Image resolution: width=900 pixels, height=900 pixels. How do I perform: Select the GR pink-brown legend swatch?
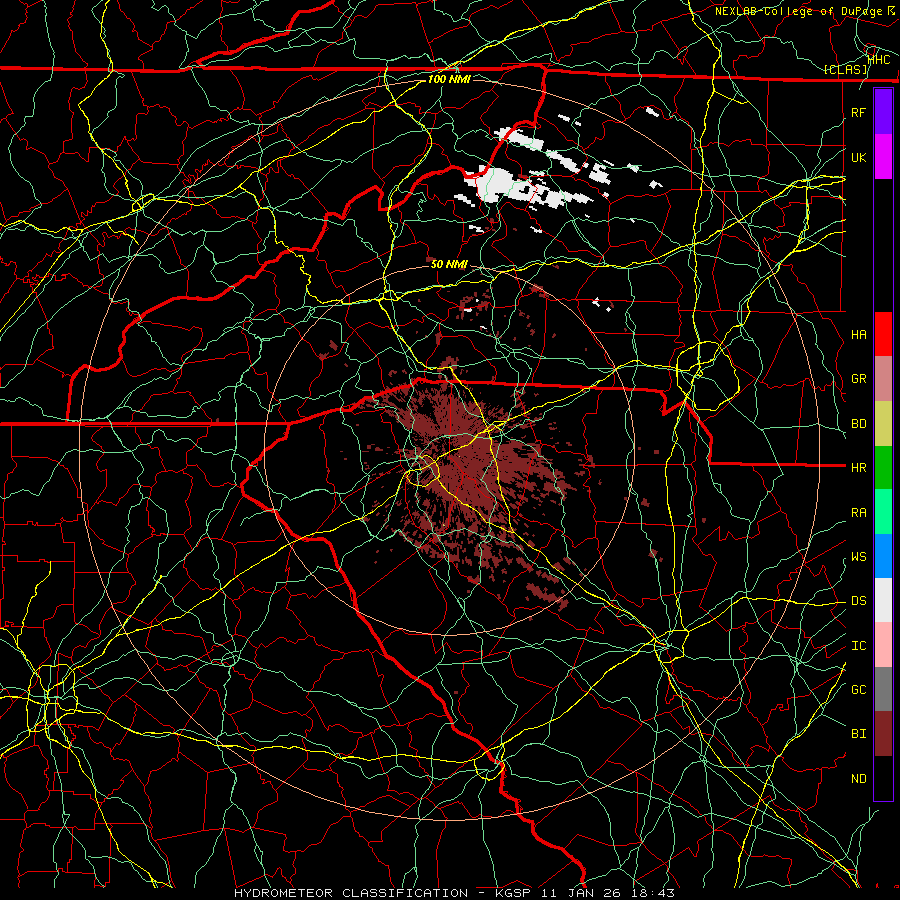(x=883, y=378)
